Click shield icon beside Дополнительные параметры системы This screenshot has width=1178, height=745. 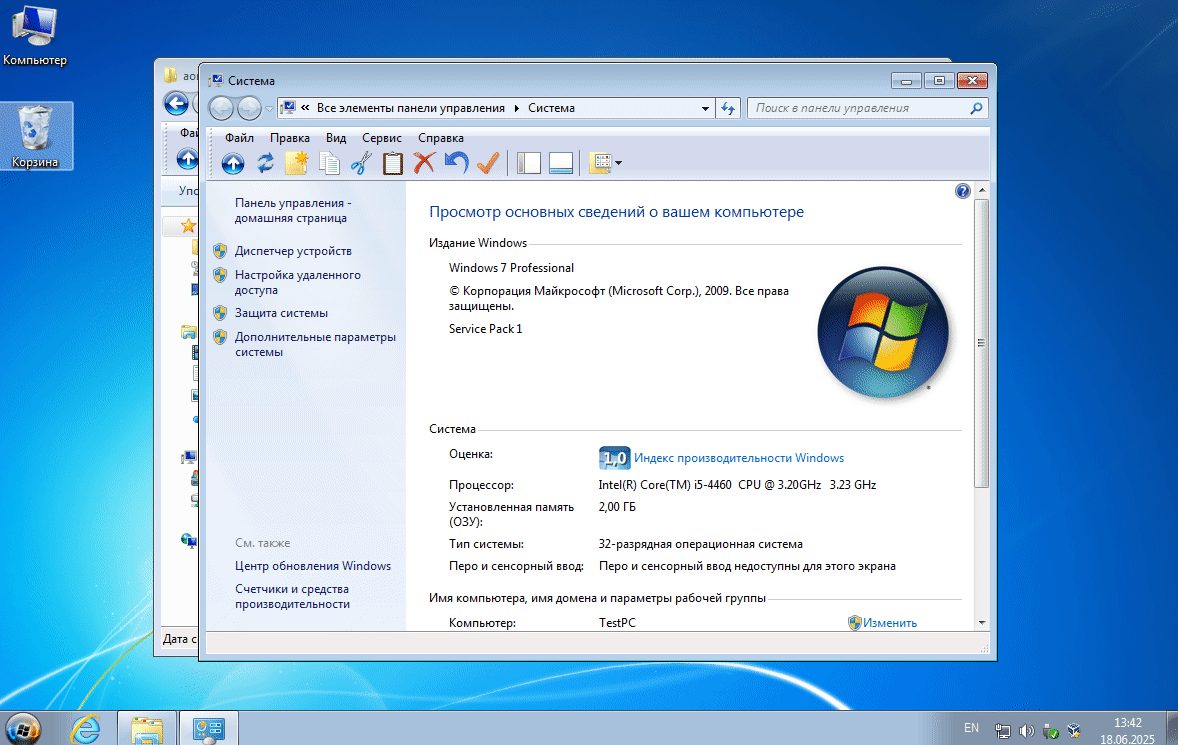coord(220,337)
